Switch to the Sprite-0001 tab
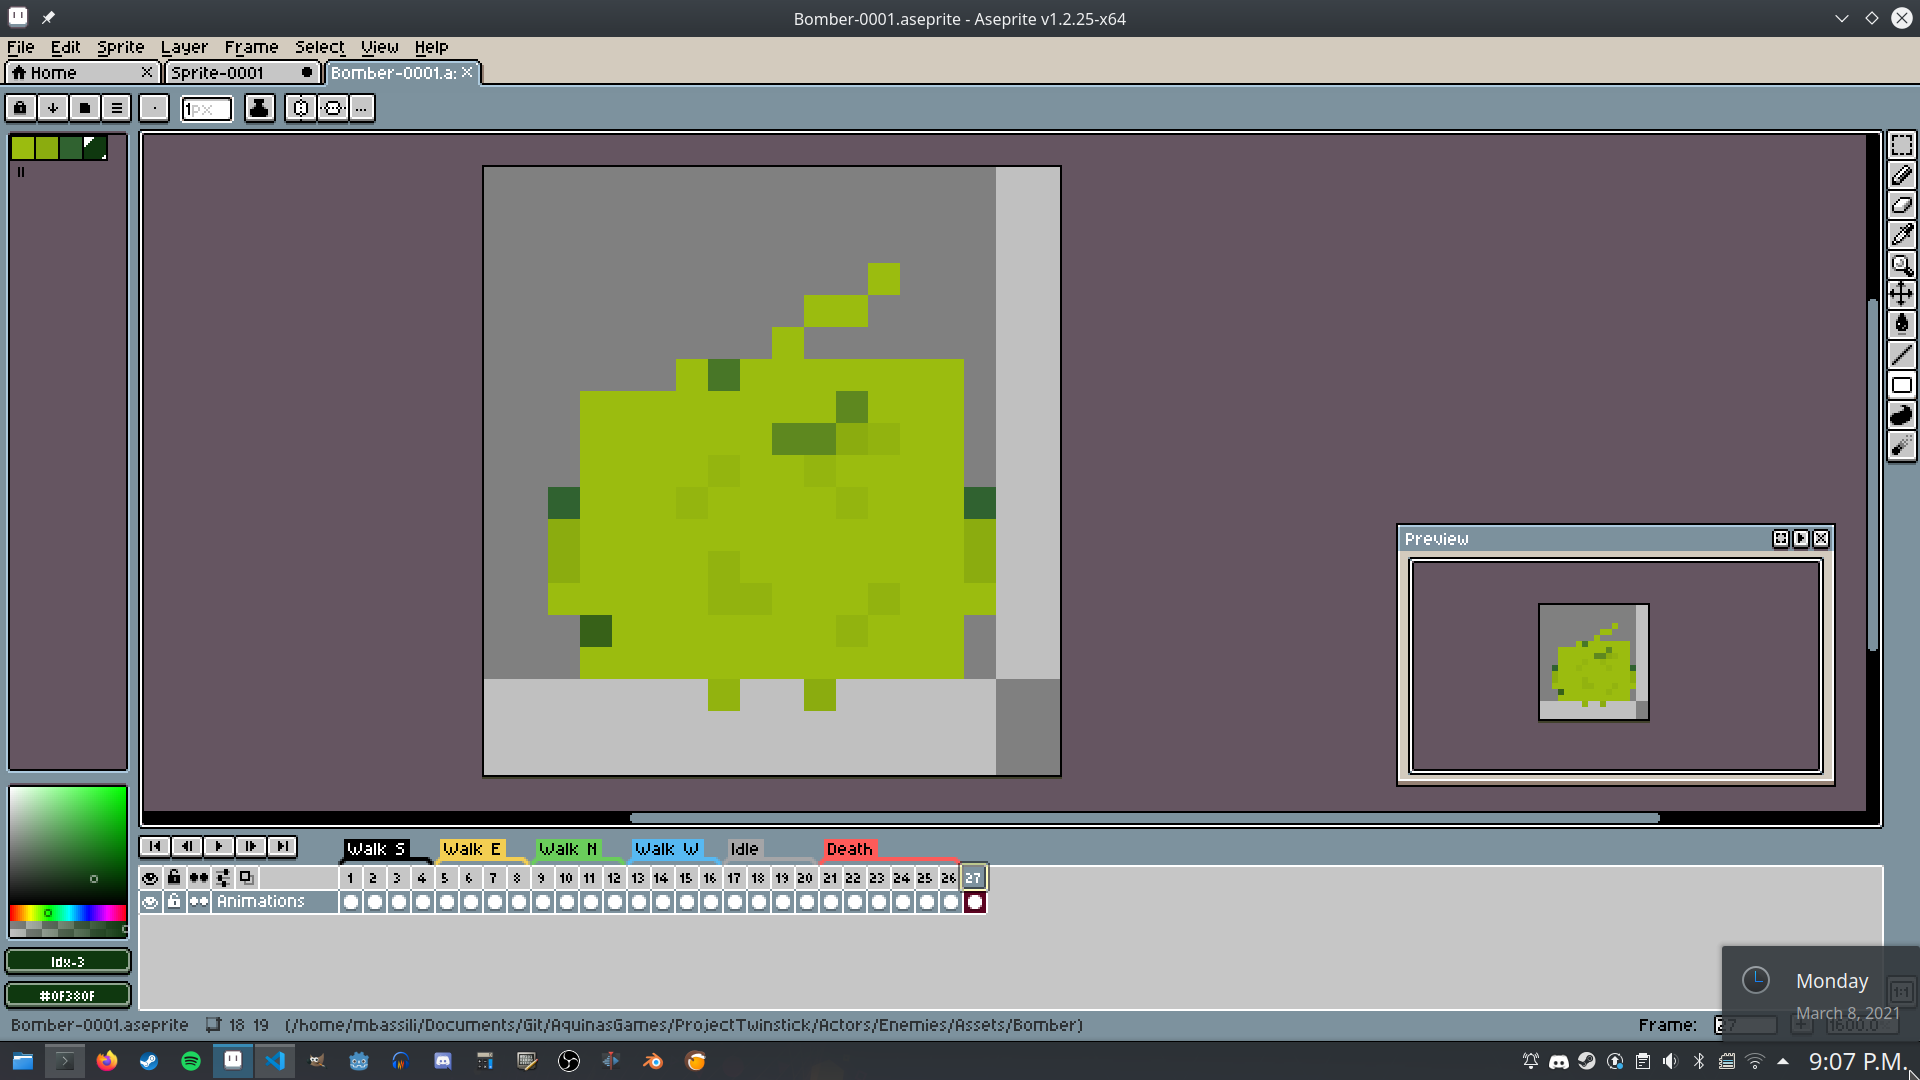1920x1080 pixels. point(241,73)
